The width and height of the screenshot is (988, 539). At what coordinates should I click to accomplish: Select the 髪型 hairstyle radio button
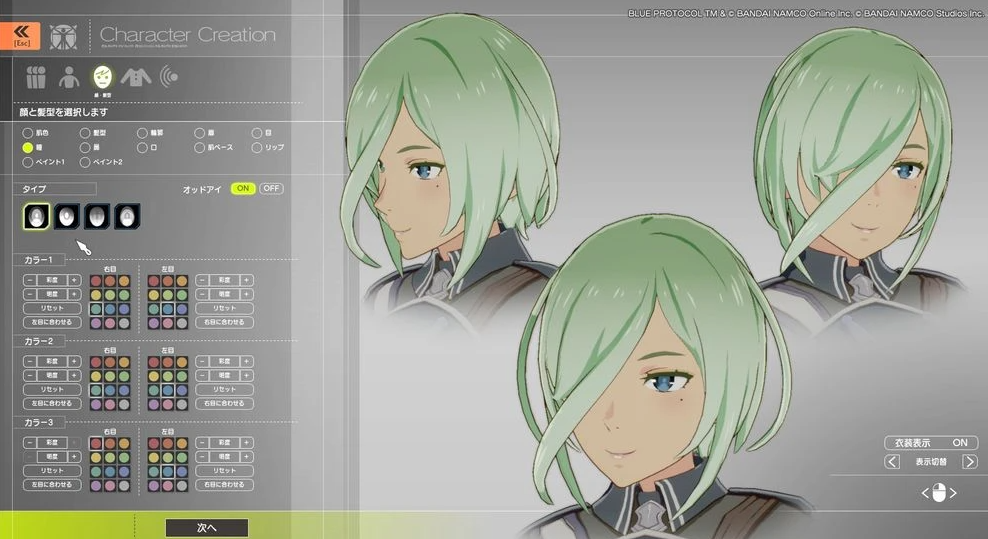click(x=85, y=133)
